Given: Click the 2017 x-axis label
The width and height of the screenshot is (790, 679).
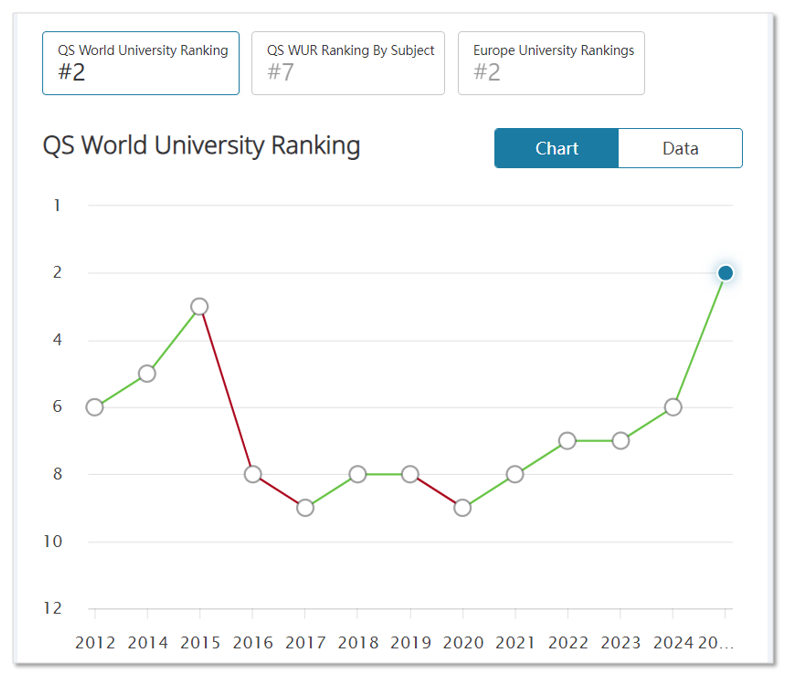Looking at the screenshot, I should pos(305,643).
